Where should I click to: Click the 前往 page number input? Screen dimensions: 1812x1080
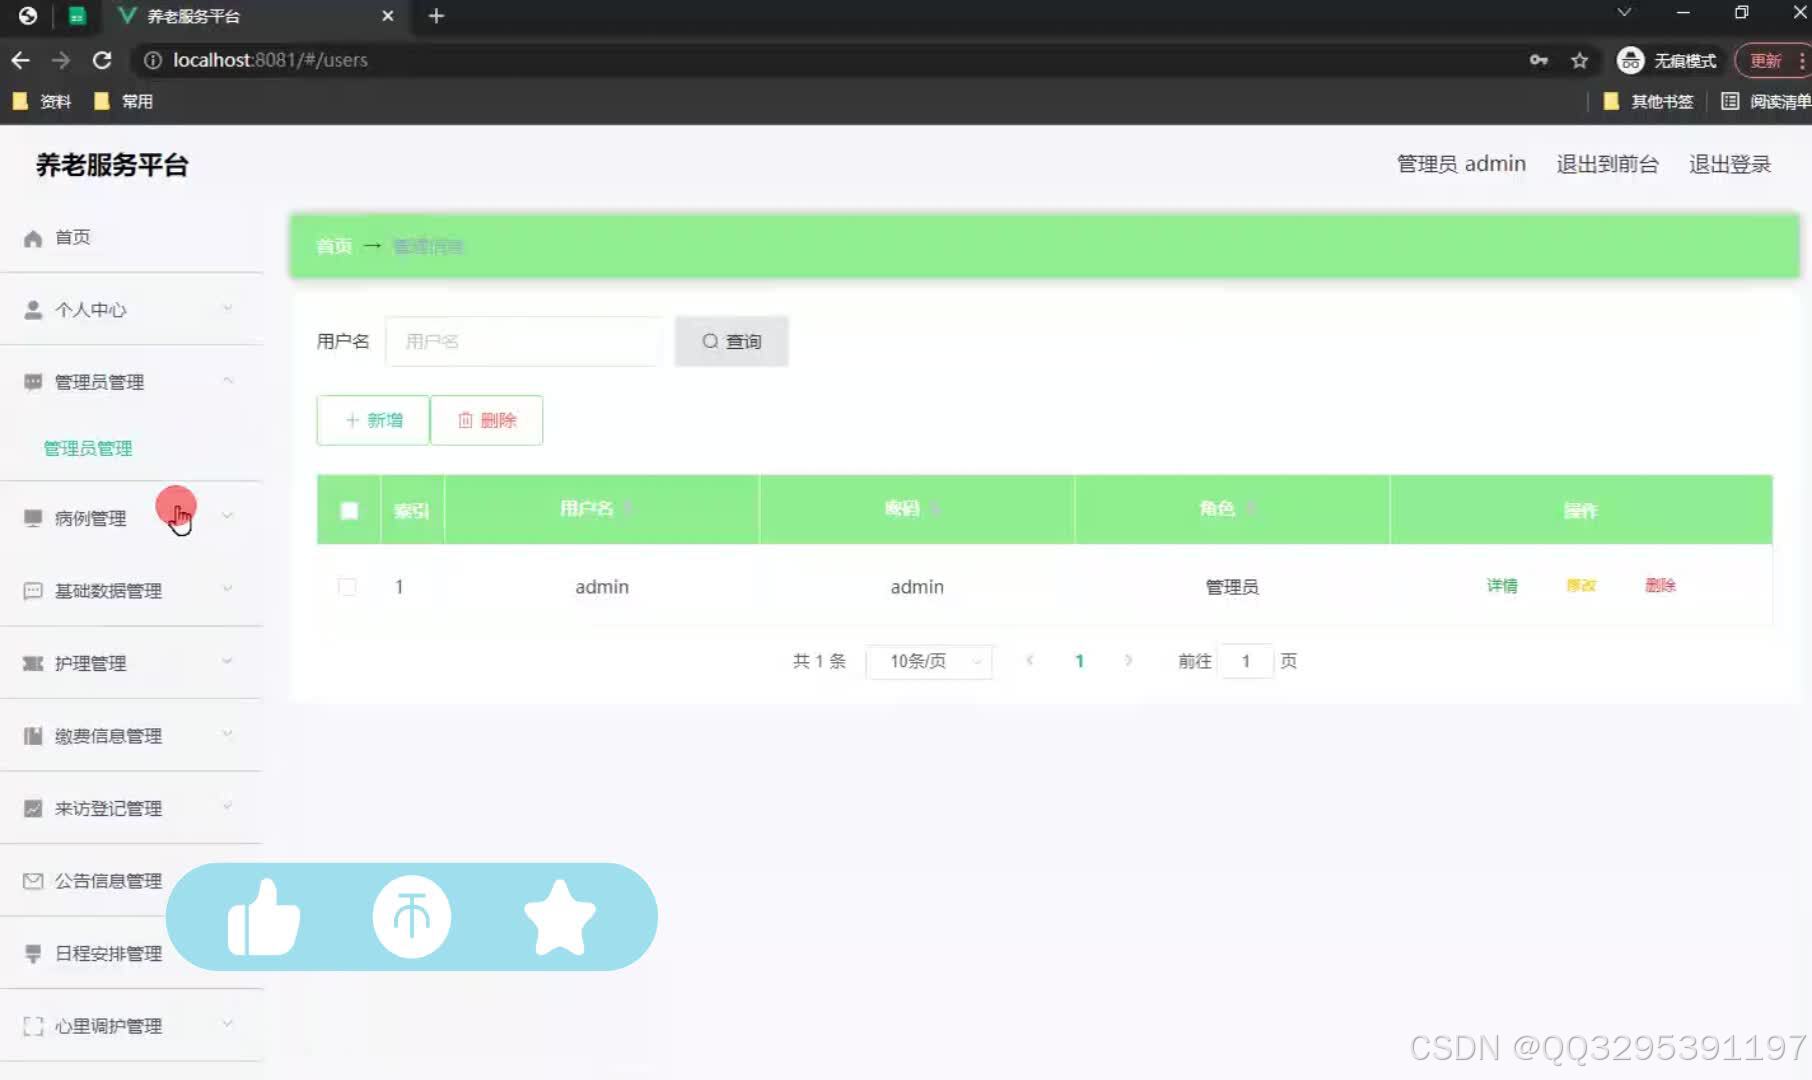tap(1246, 661)
